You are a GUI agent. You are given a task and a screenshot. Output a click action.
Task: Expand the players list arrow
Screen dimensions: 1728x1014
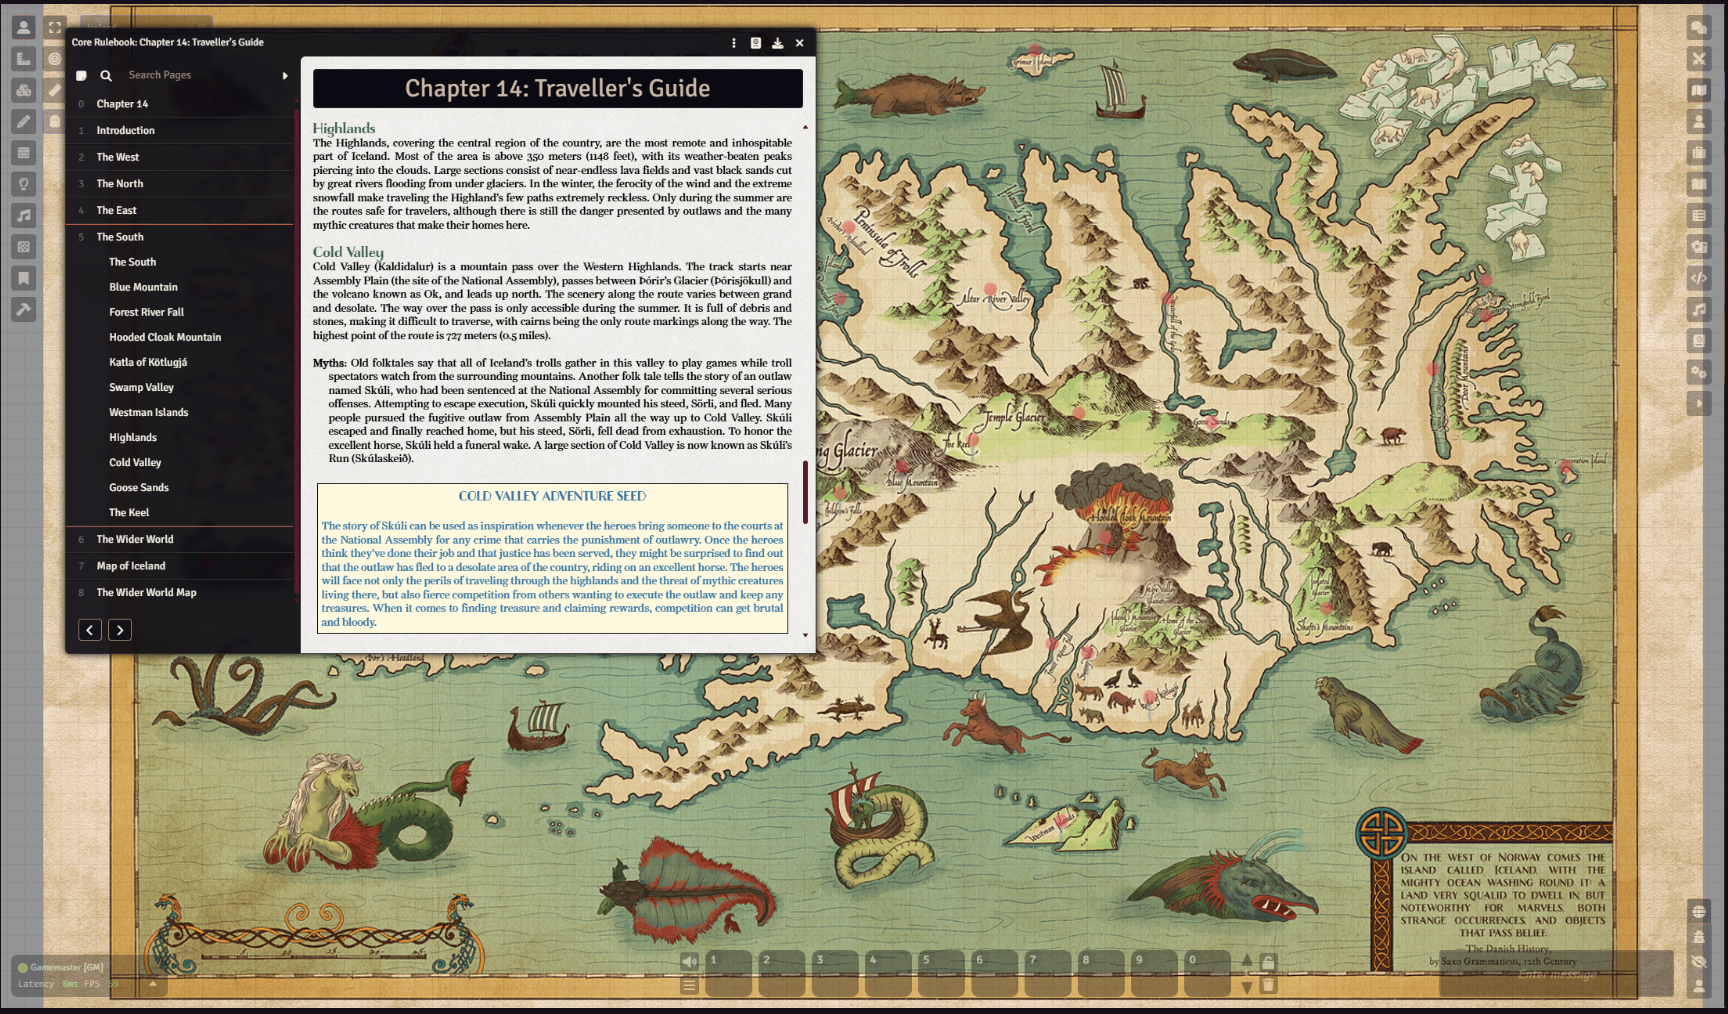click(x=153, y=984)
